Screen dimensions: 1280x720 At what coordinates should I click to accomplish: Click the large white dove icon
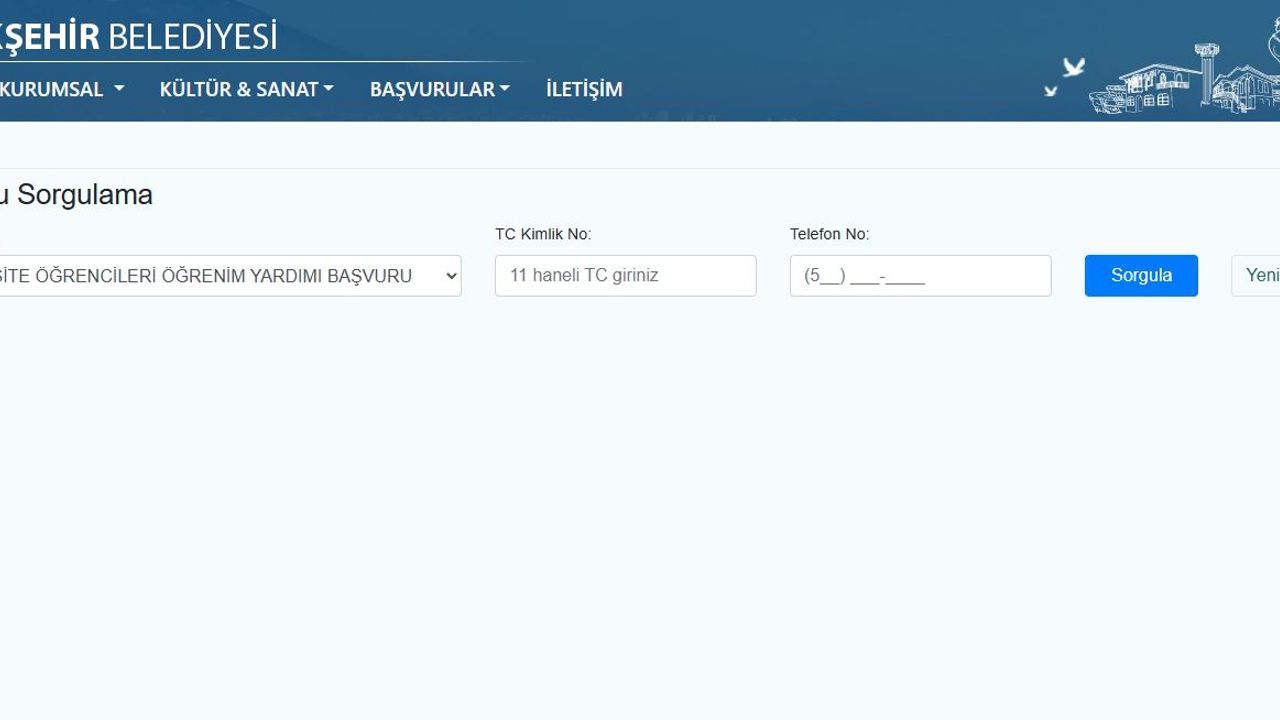[1073, 67]
